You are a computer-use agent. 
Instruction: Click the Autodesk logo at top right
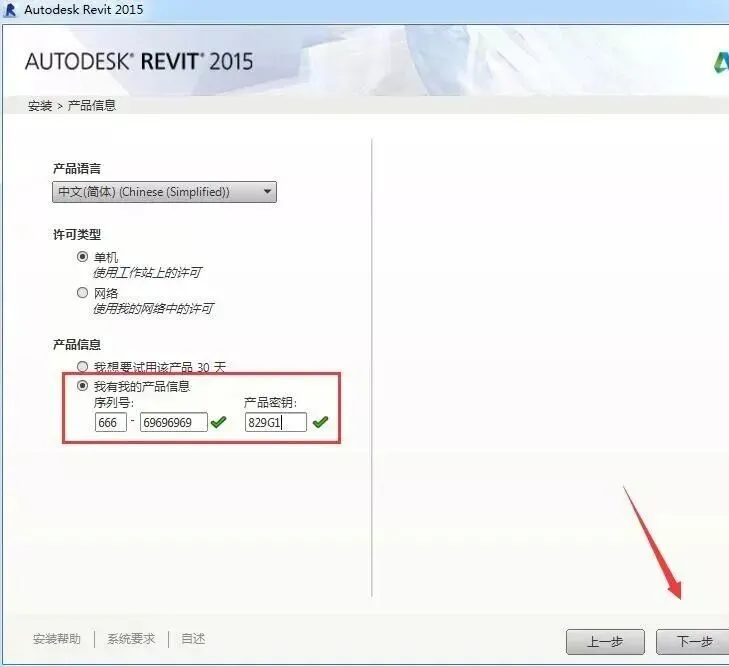click(721, 62)
